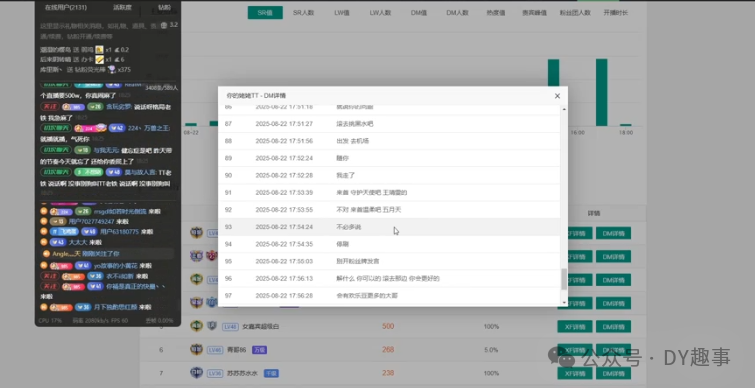Click the 万级 badge beside 青哥86
The image size is (755, 388).
(260, 350)
